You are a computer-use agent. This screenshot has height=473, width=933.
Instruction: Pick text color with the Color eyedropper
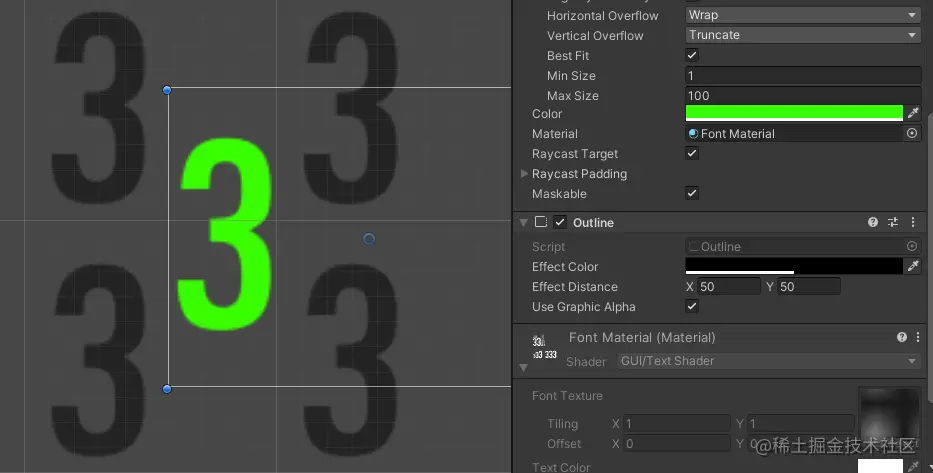point(913,113)
